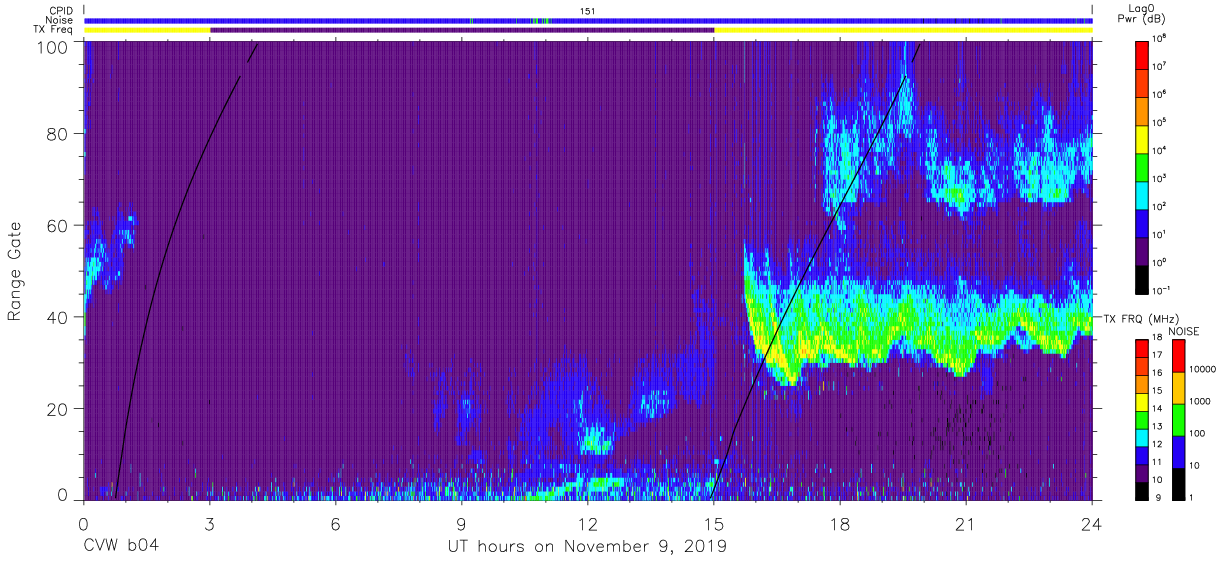Click the NOISE legend title

[x=1185, y=330]
